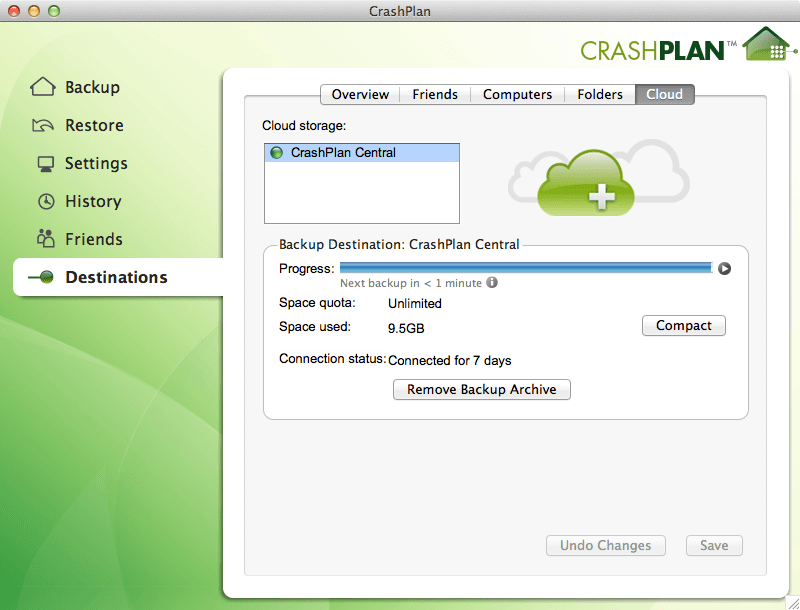
Task: Click the yellow minimize window button
Action: click(34, 11)
